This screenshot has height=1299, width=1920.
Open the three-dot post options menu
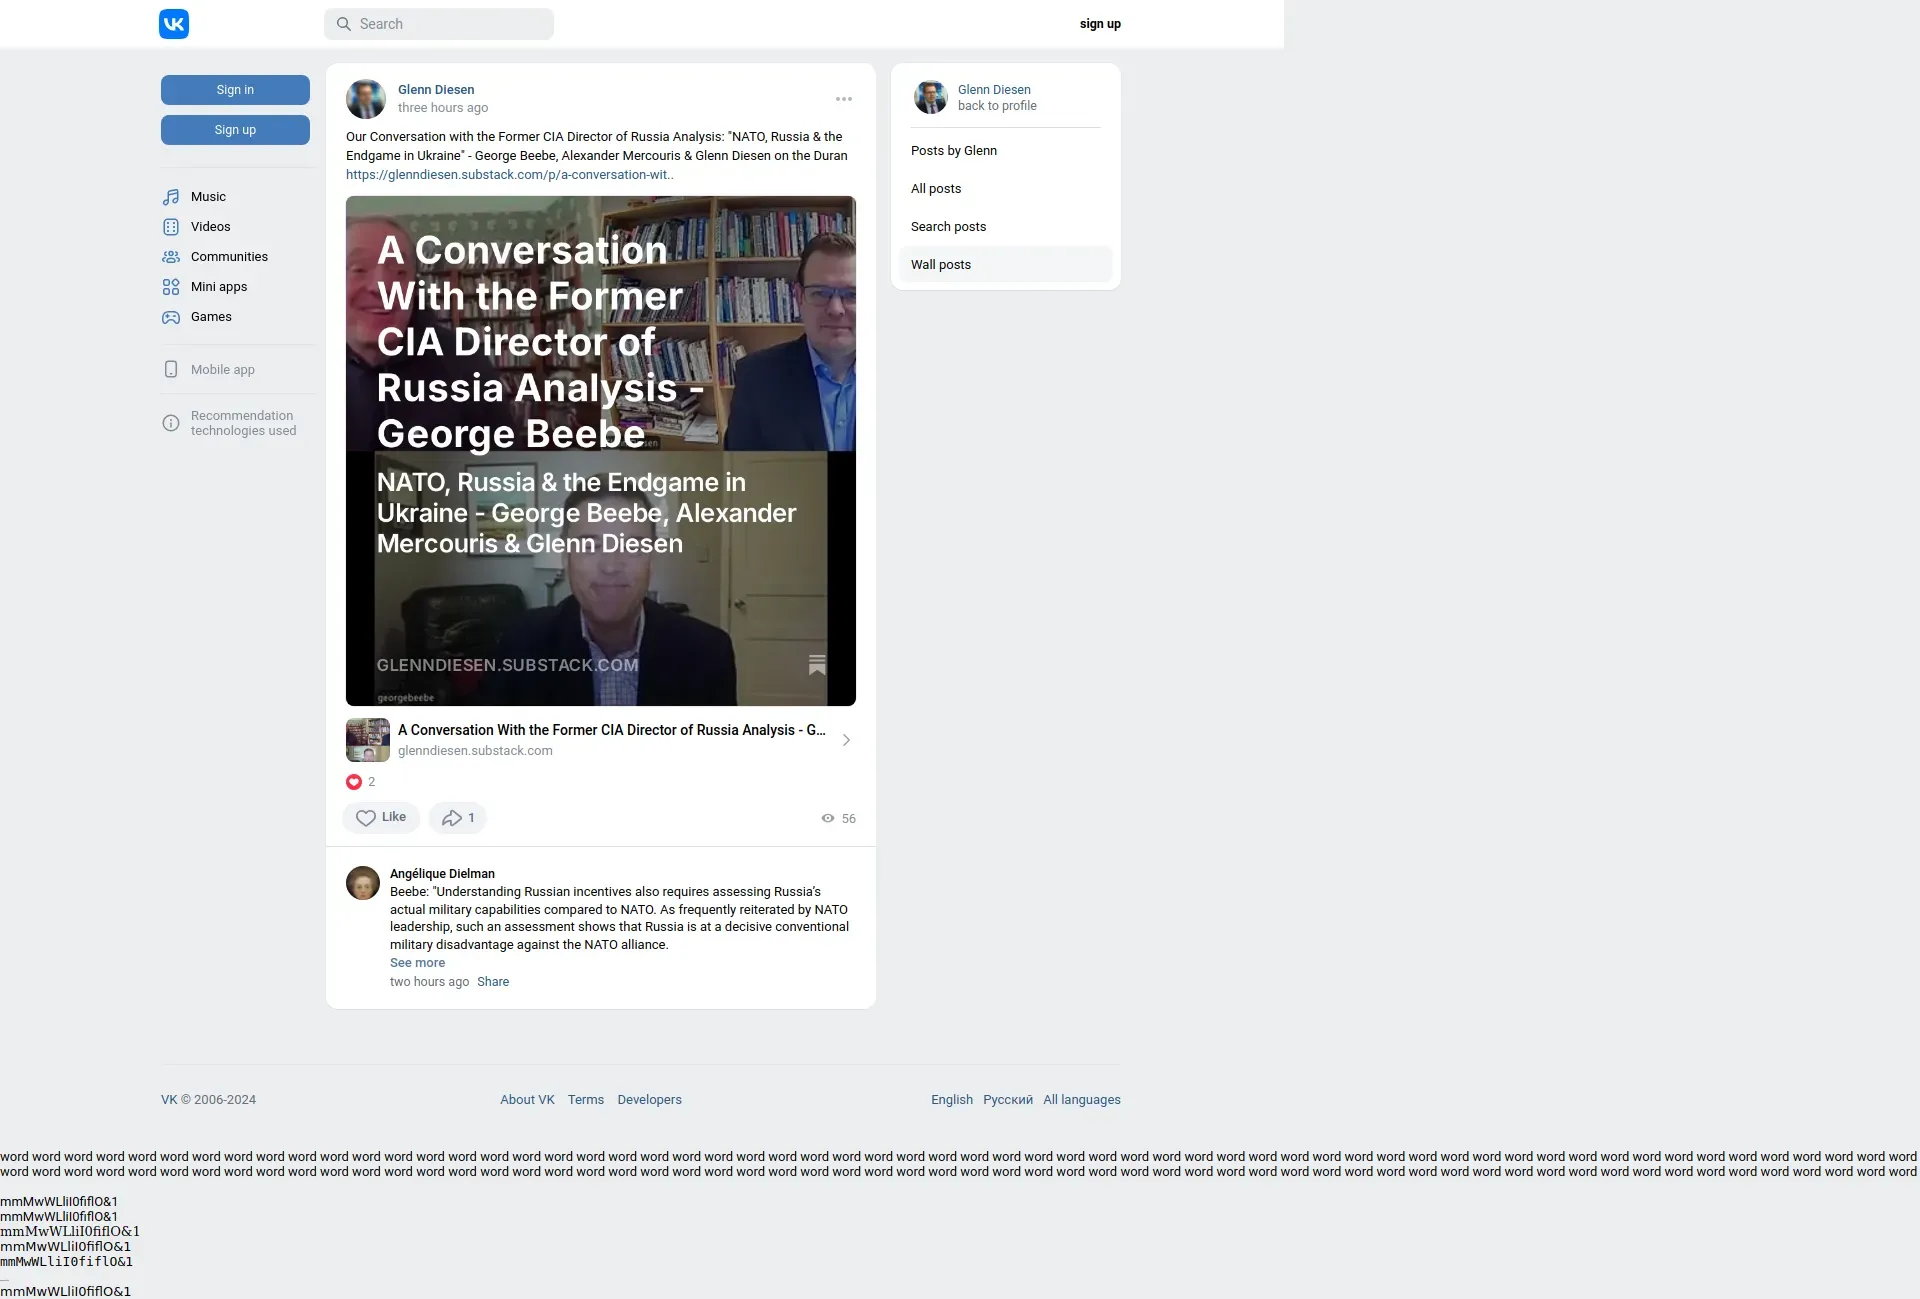844,99
